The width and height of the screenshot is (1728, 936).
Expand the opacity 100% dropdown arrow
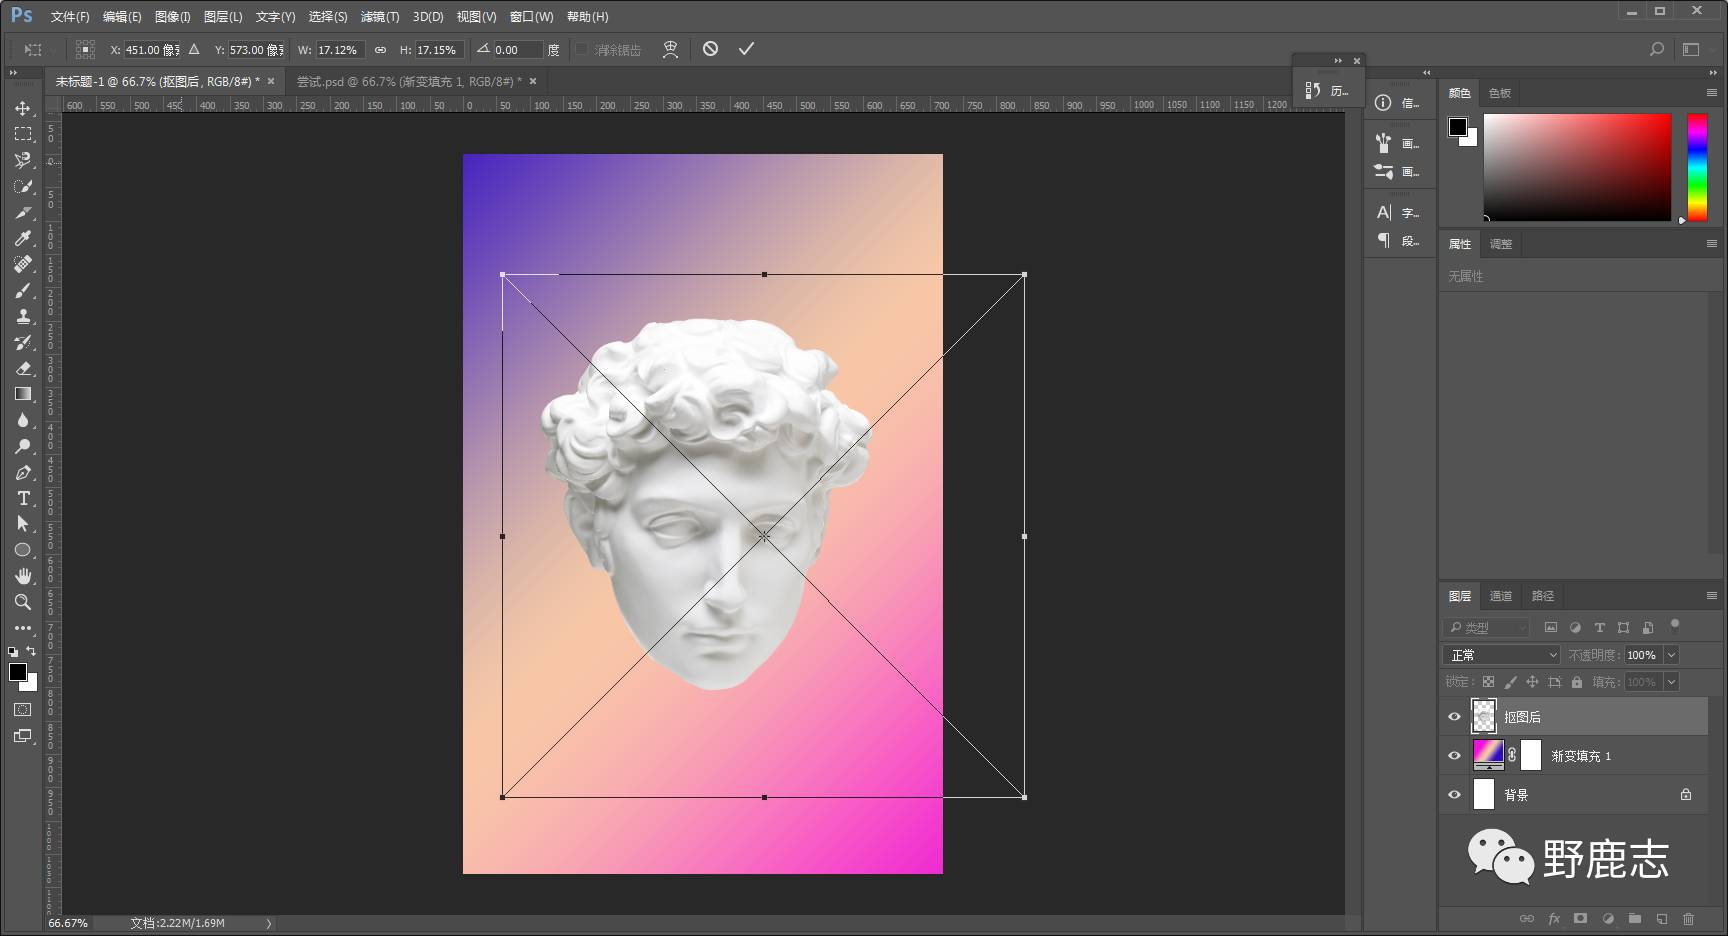(x=1671, y=655)
